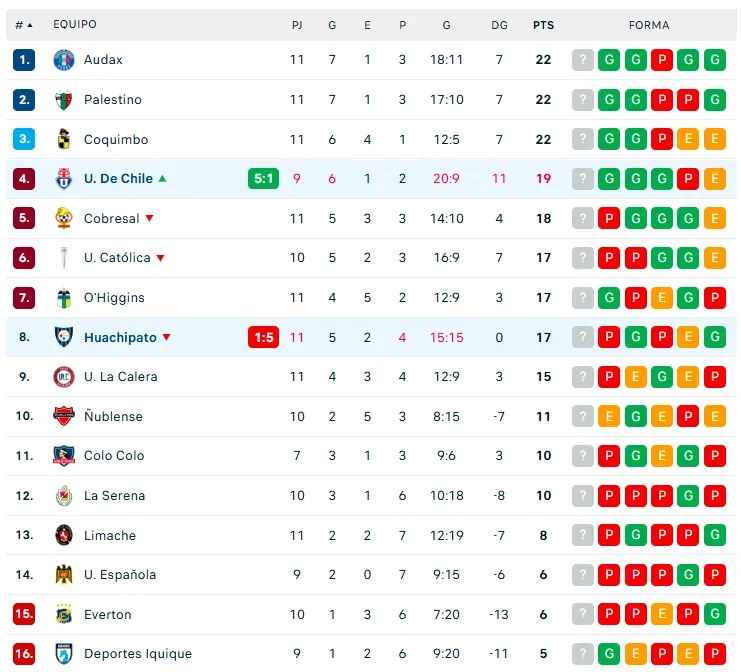Sort standings by the PTS column header
Image resolution: width=741 pixels, height=672 pixels.
tap(543, 25)
